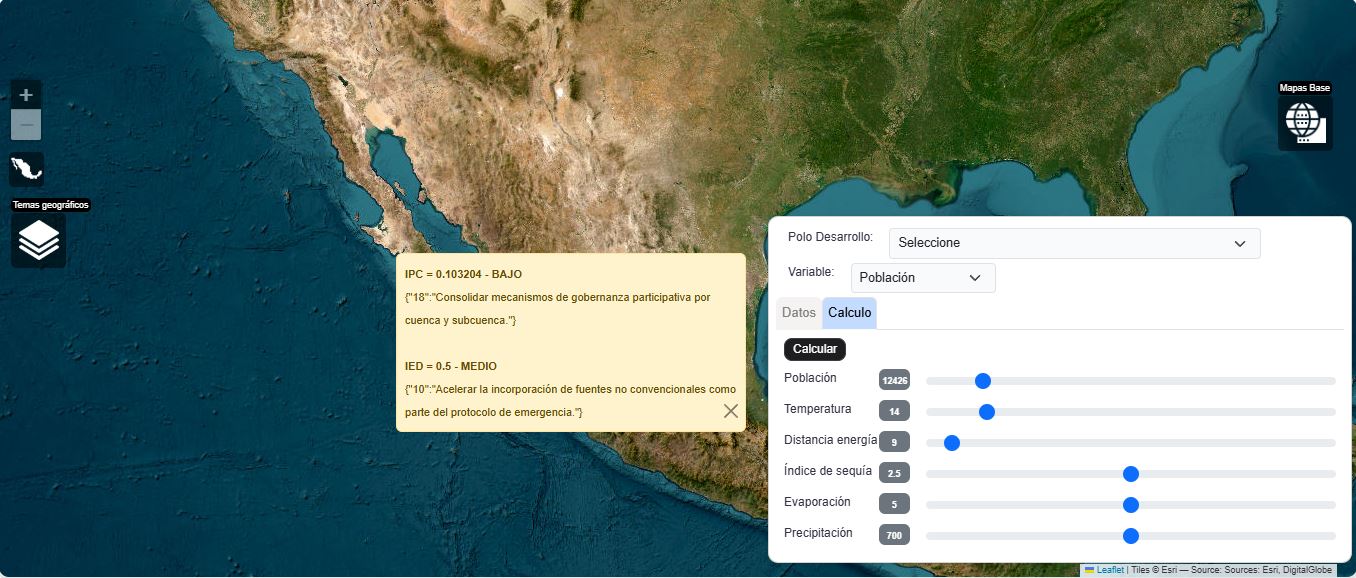Viewport: 1356px width, 578px height.
Task: Click the Población slider handle
Action: point(983,380)
